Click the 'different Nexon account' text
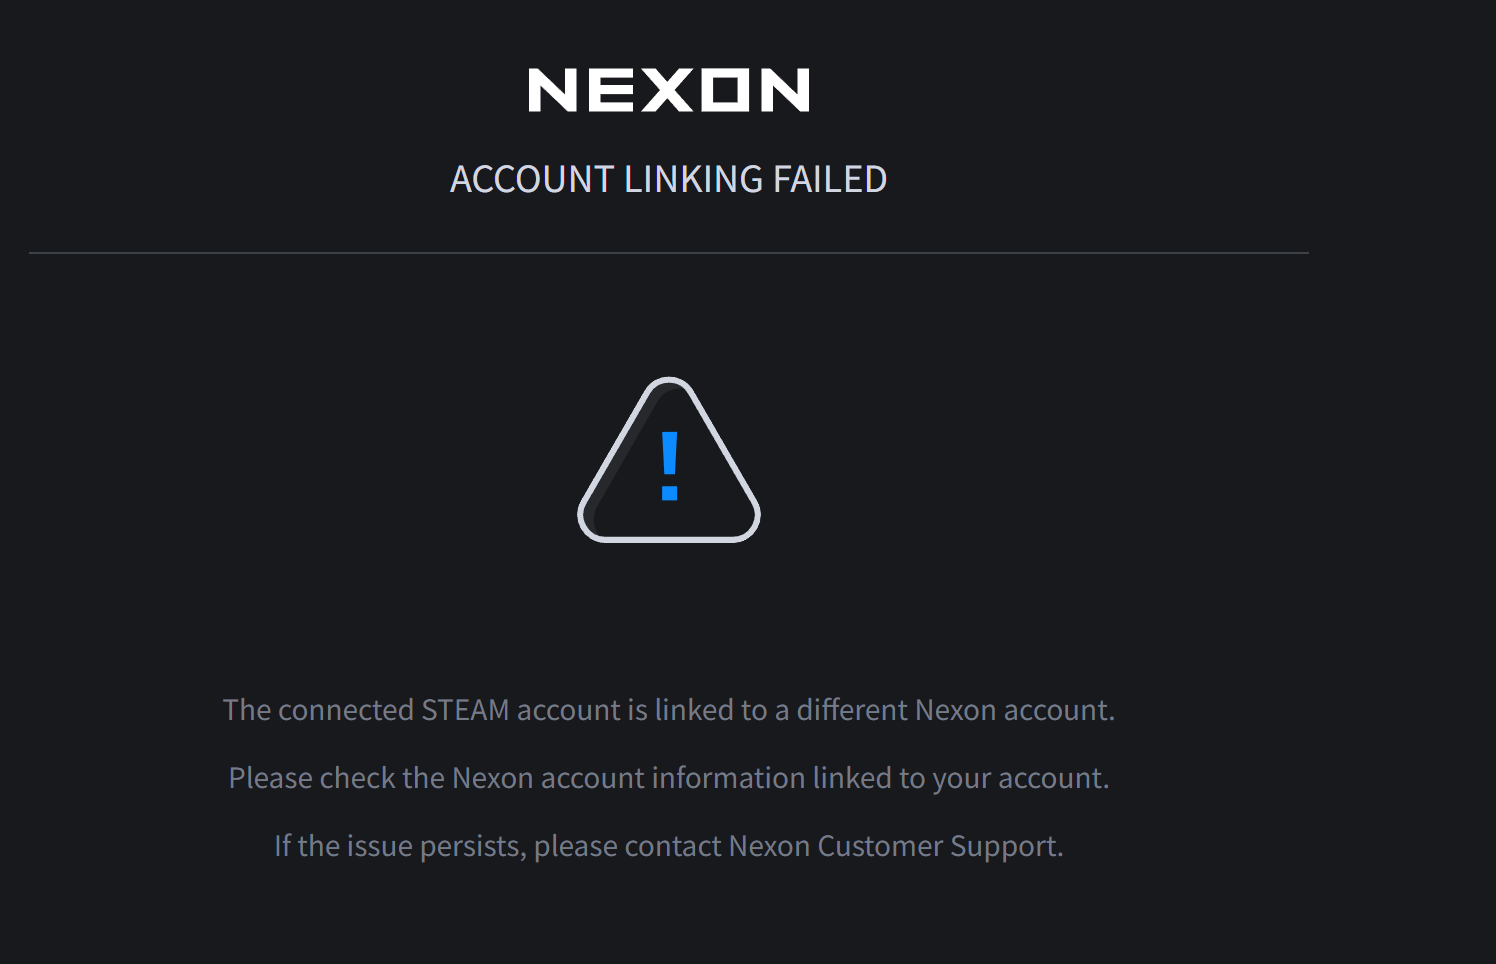 (955, 710)
